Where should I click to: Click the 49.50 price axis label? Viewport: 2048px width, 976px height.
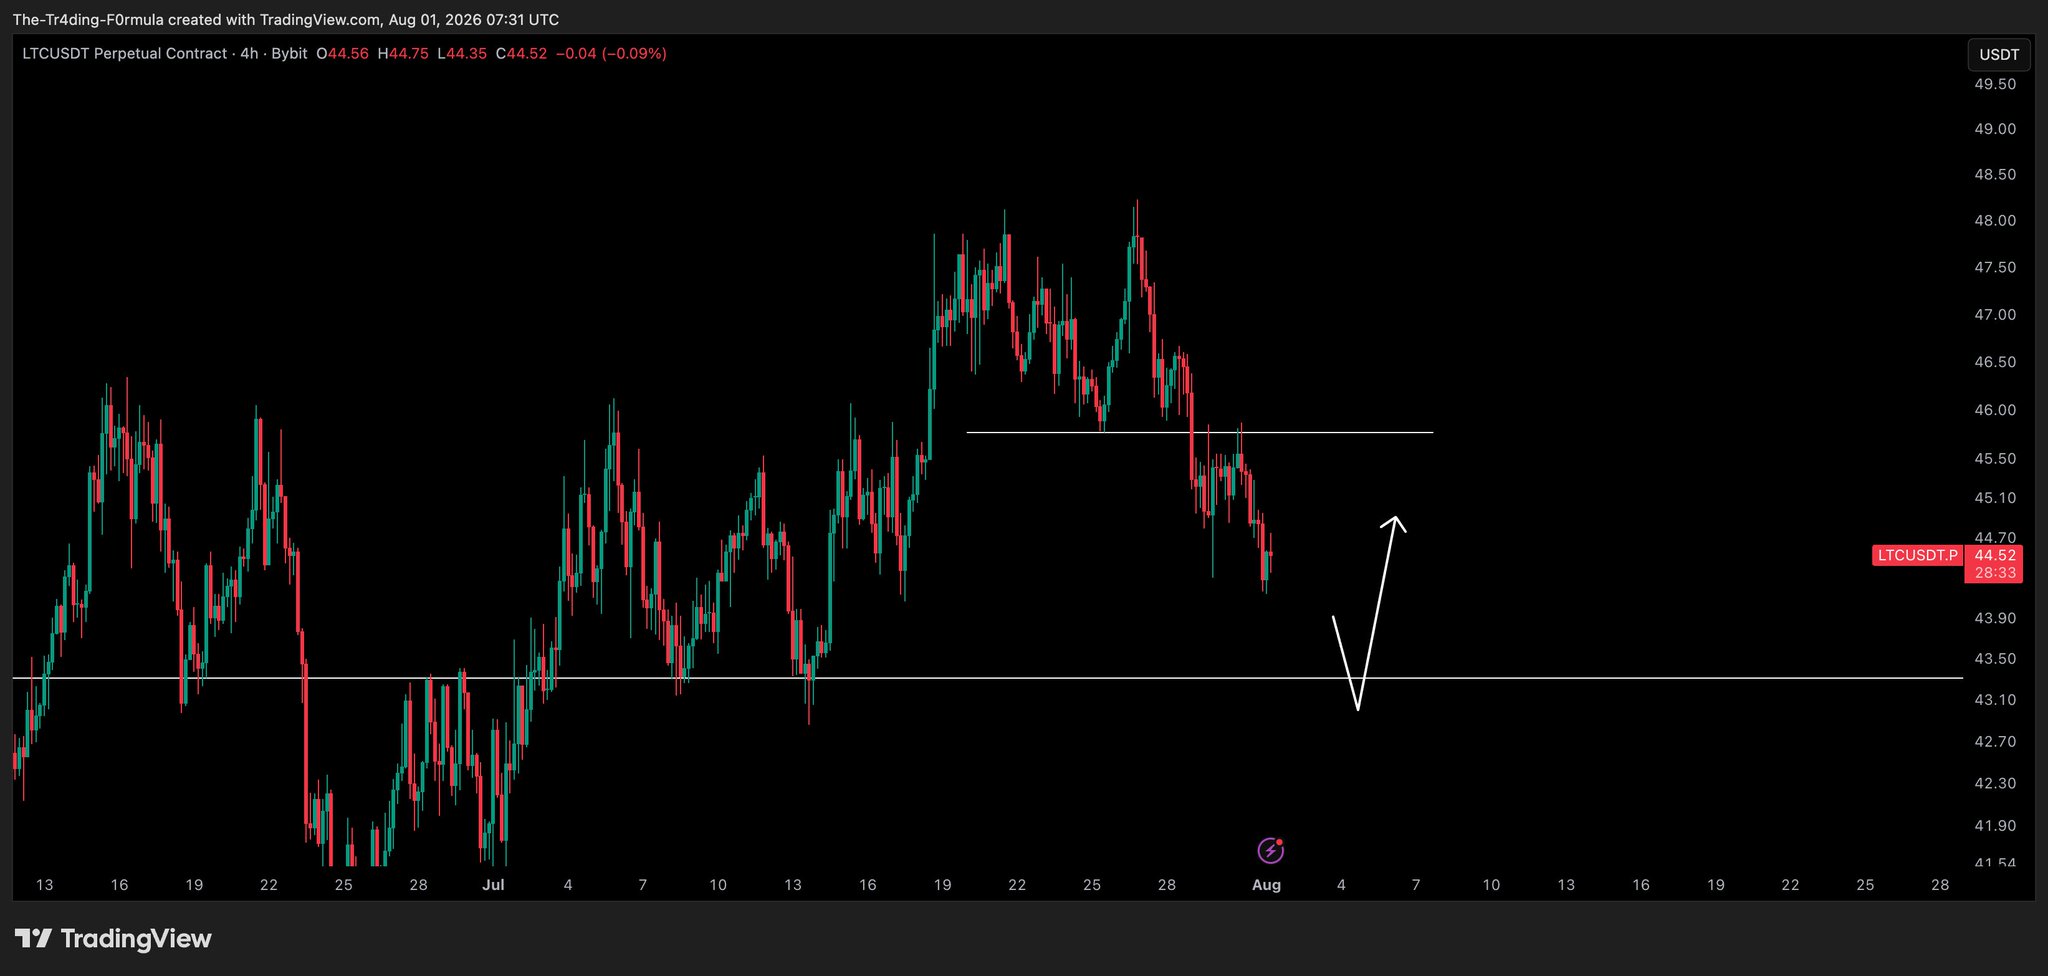(1995, 84)
